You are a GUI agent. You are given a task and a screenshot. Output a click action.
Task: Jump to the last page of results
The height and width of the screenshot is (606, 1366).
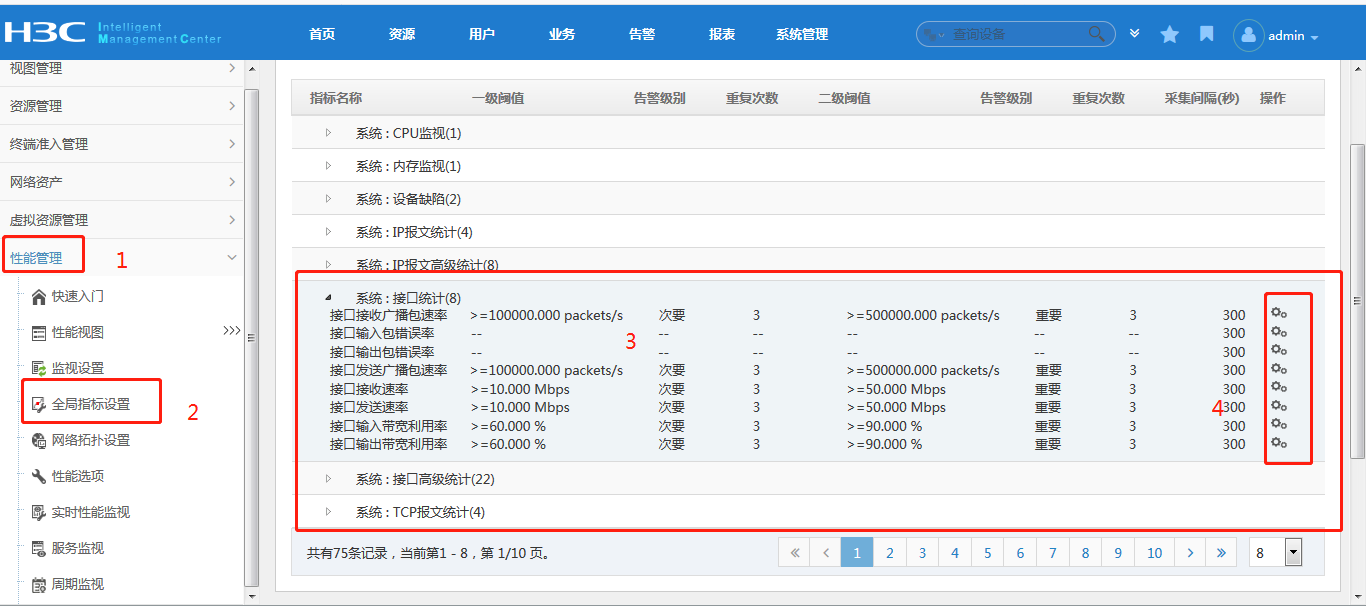pyautogui.click(x=1221, y=552)
